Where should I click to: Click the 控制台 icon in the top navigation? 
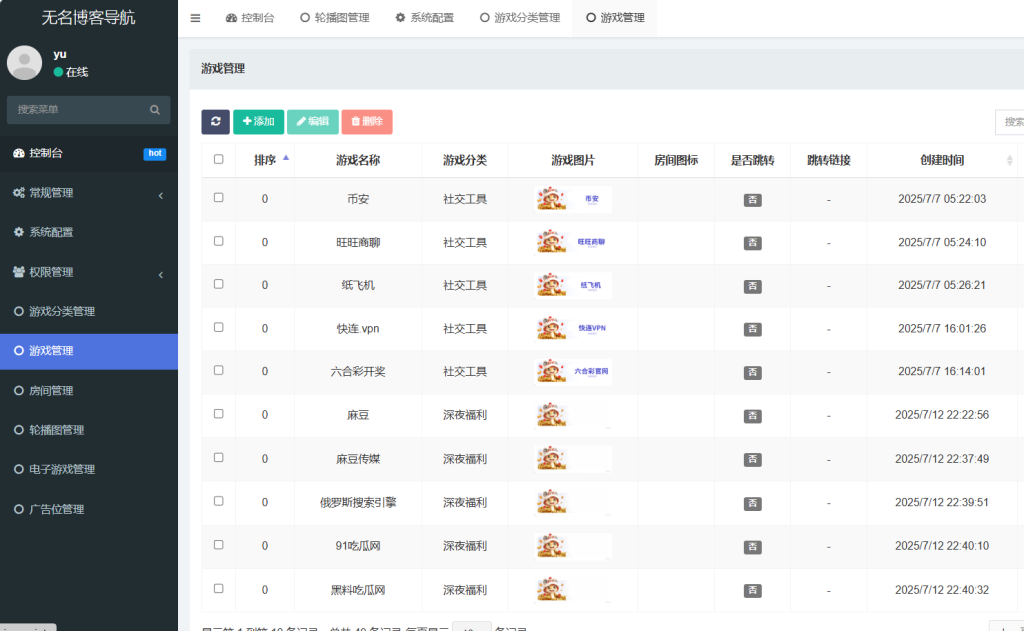click(x=232, y=17)
